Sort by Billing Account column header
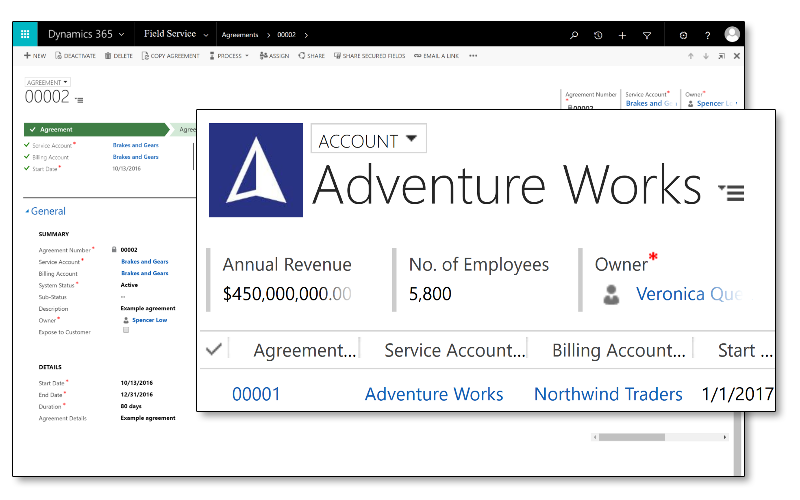The image size is (800, 500). point(619,351)
